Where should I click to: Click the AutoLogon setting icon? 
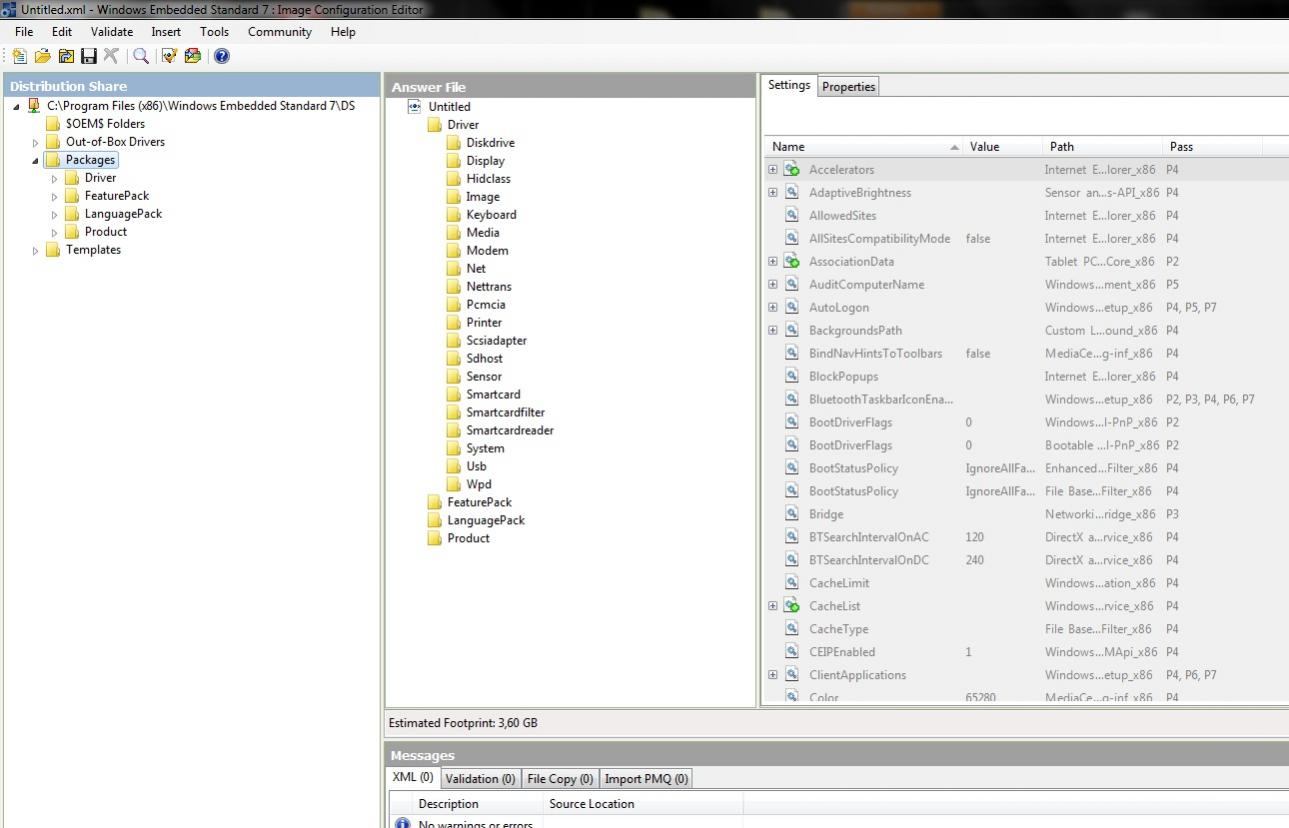(x=792, y=307)
